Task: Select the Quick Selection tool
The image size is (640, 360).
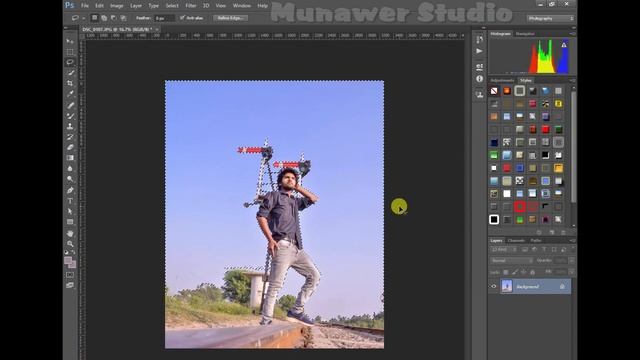Action: pos(70,73)
